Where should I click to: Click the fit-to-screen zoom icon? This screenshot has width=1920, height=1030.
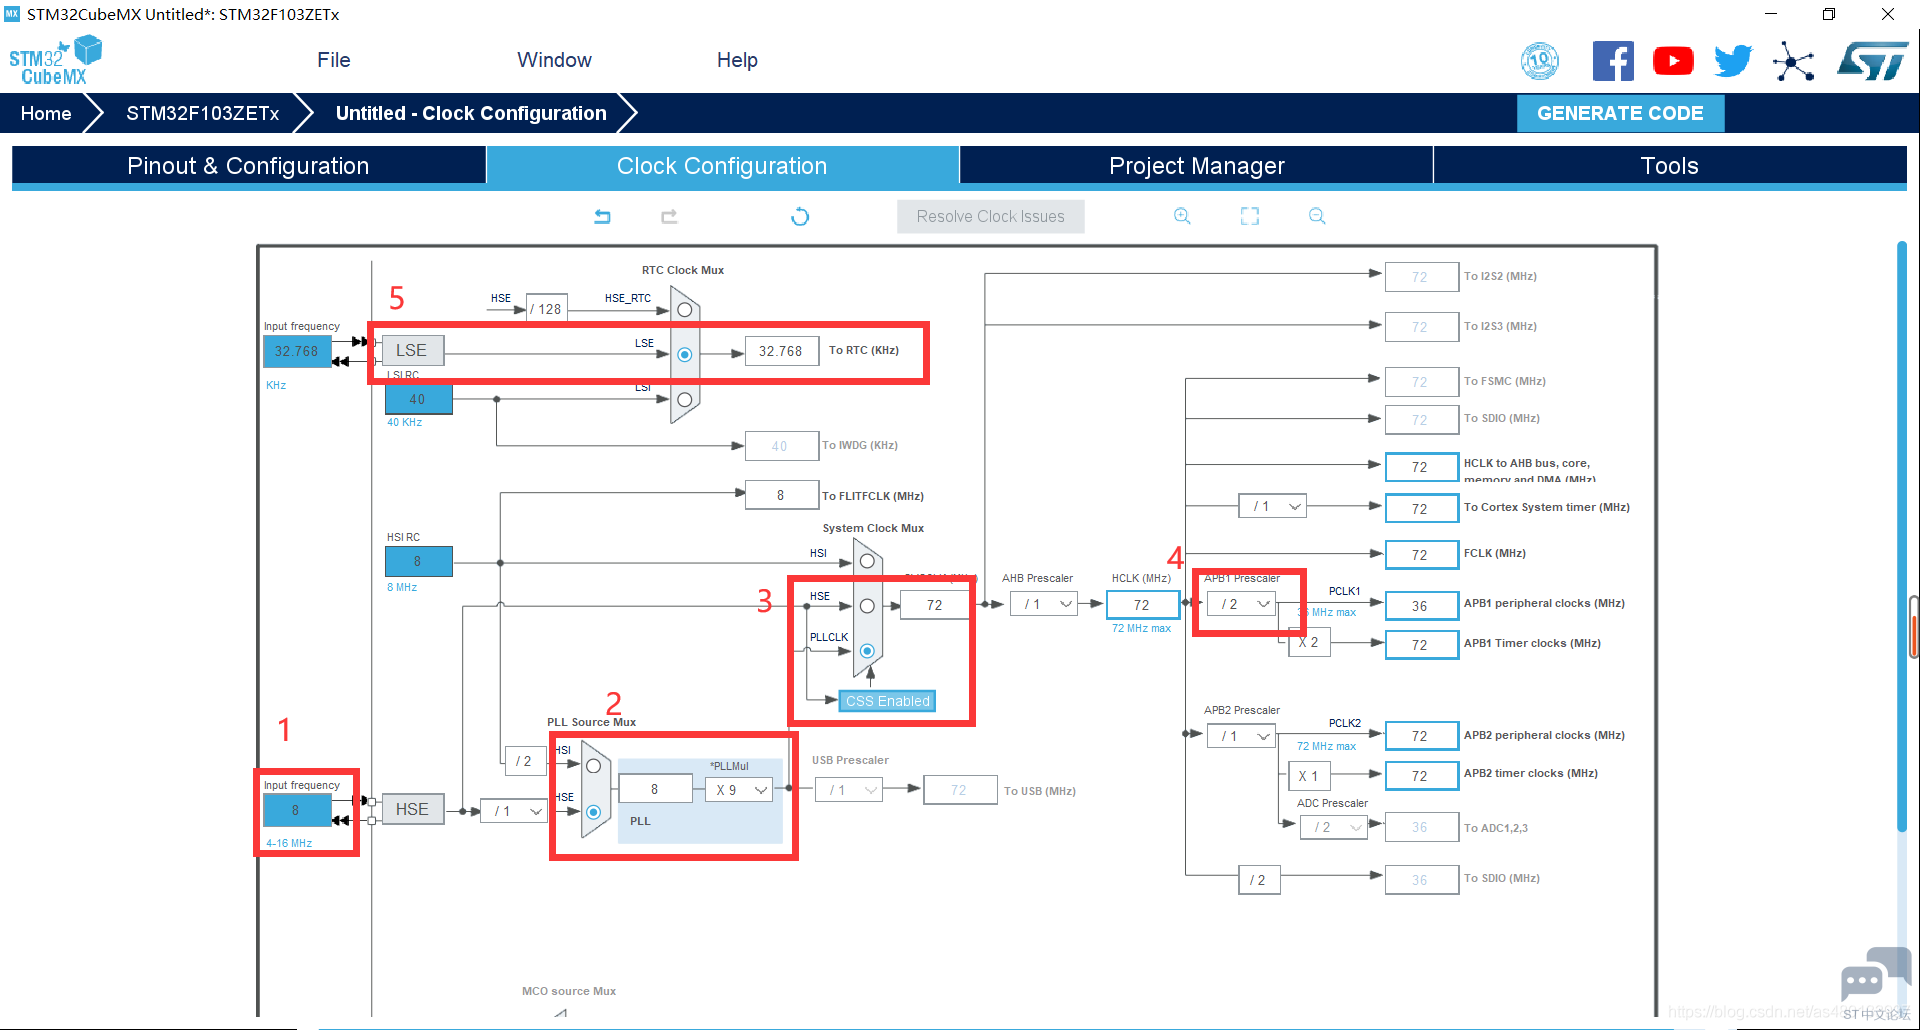[1250, 216]
